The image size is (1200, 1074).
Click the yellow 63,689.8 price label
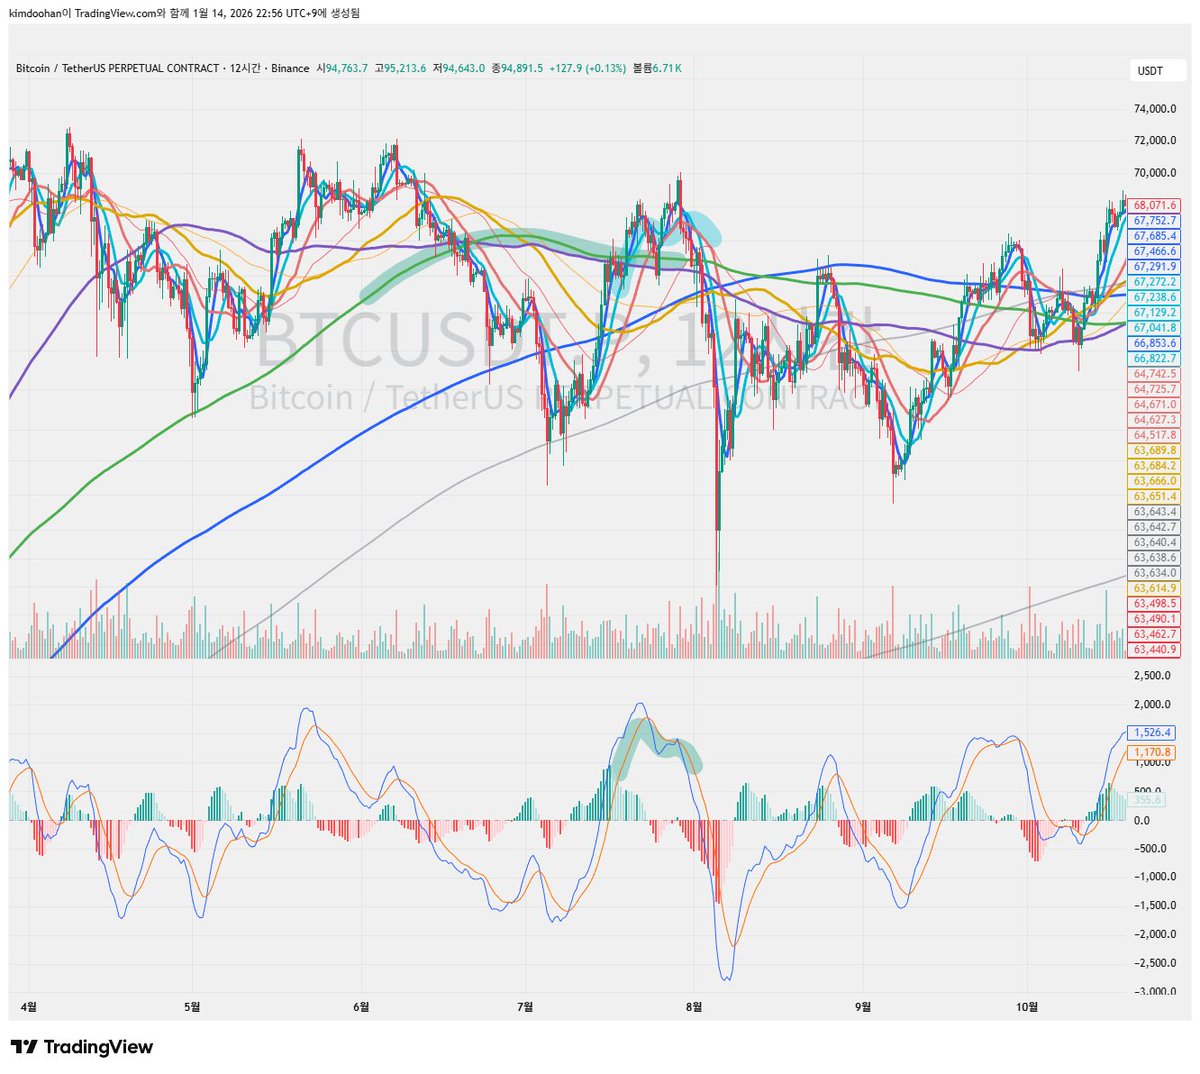[x=1154, y=451]
